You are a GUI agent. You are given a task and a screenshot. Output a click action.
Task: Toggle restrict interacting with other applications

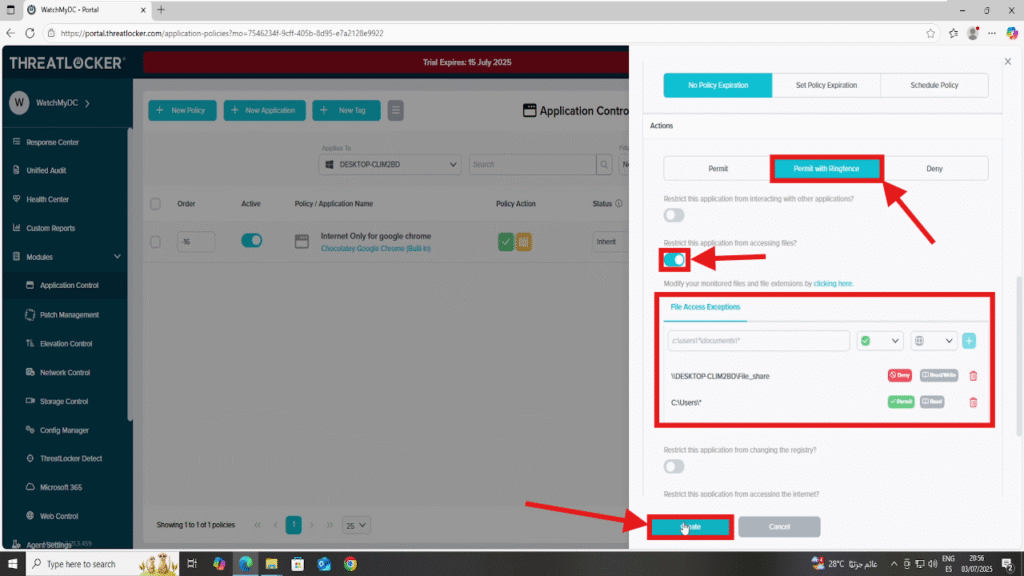(x=674, y=215)
